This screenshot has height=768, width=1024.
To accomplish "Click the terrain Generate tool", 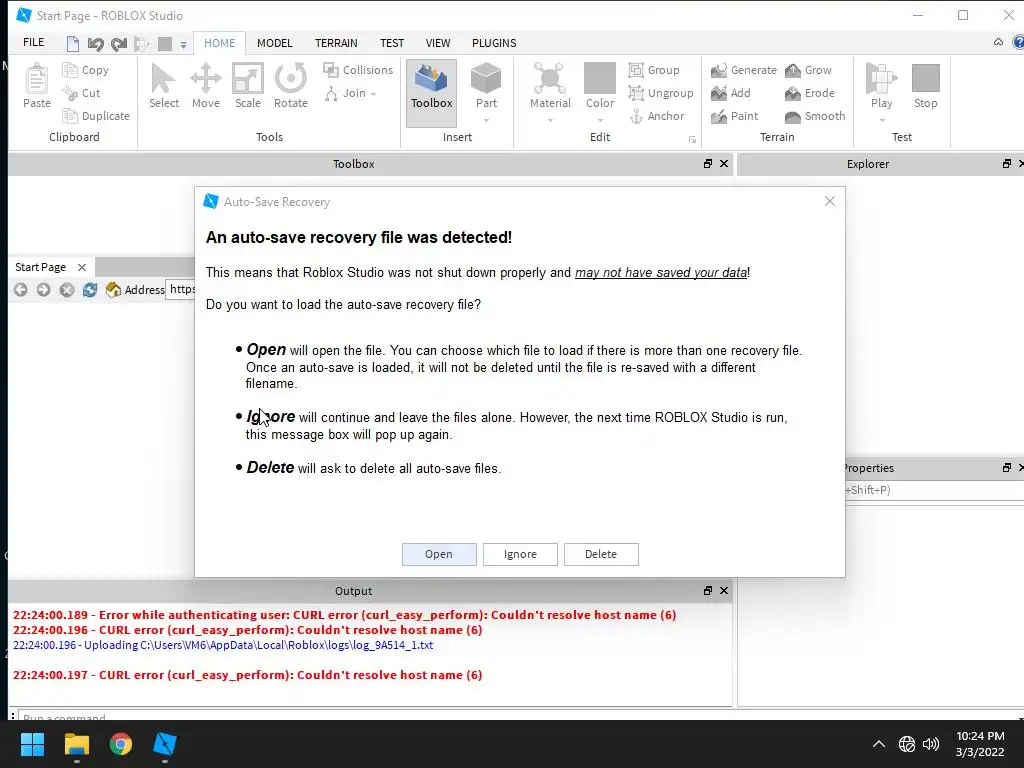I will coord(744,70).
